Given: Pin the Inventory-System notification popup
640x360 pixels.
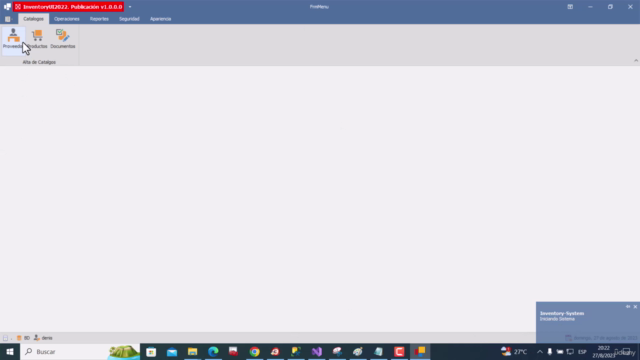Looking at the screenshot, I should tap(628, 307).
